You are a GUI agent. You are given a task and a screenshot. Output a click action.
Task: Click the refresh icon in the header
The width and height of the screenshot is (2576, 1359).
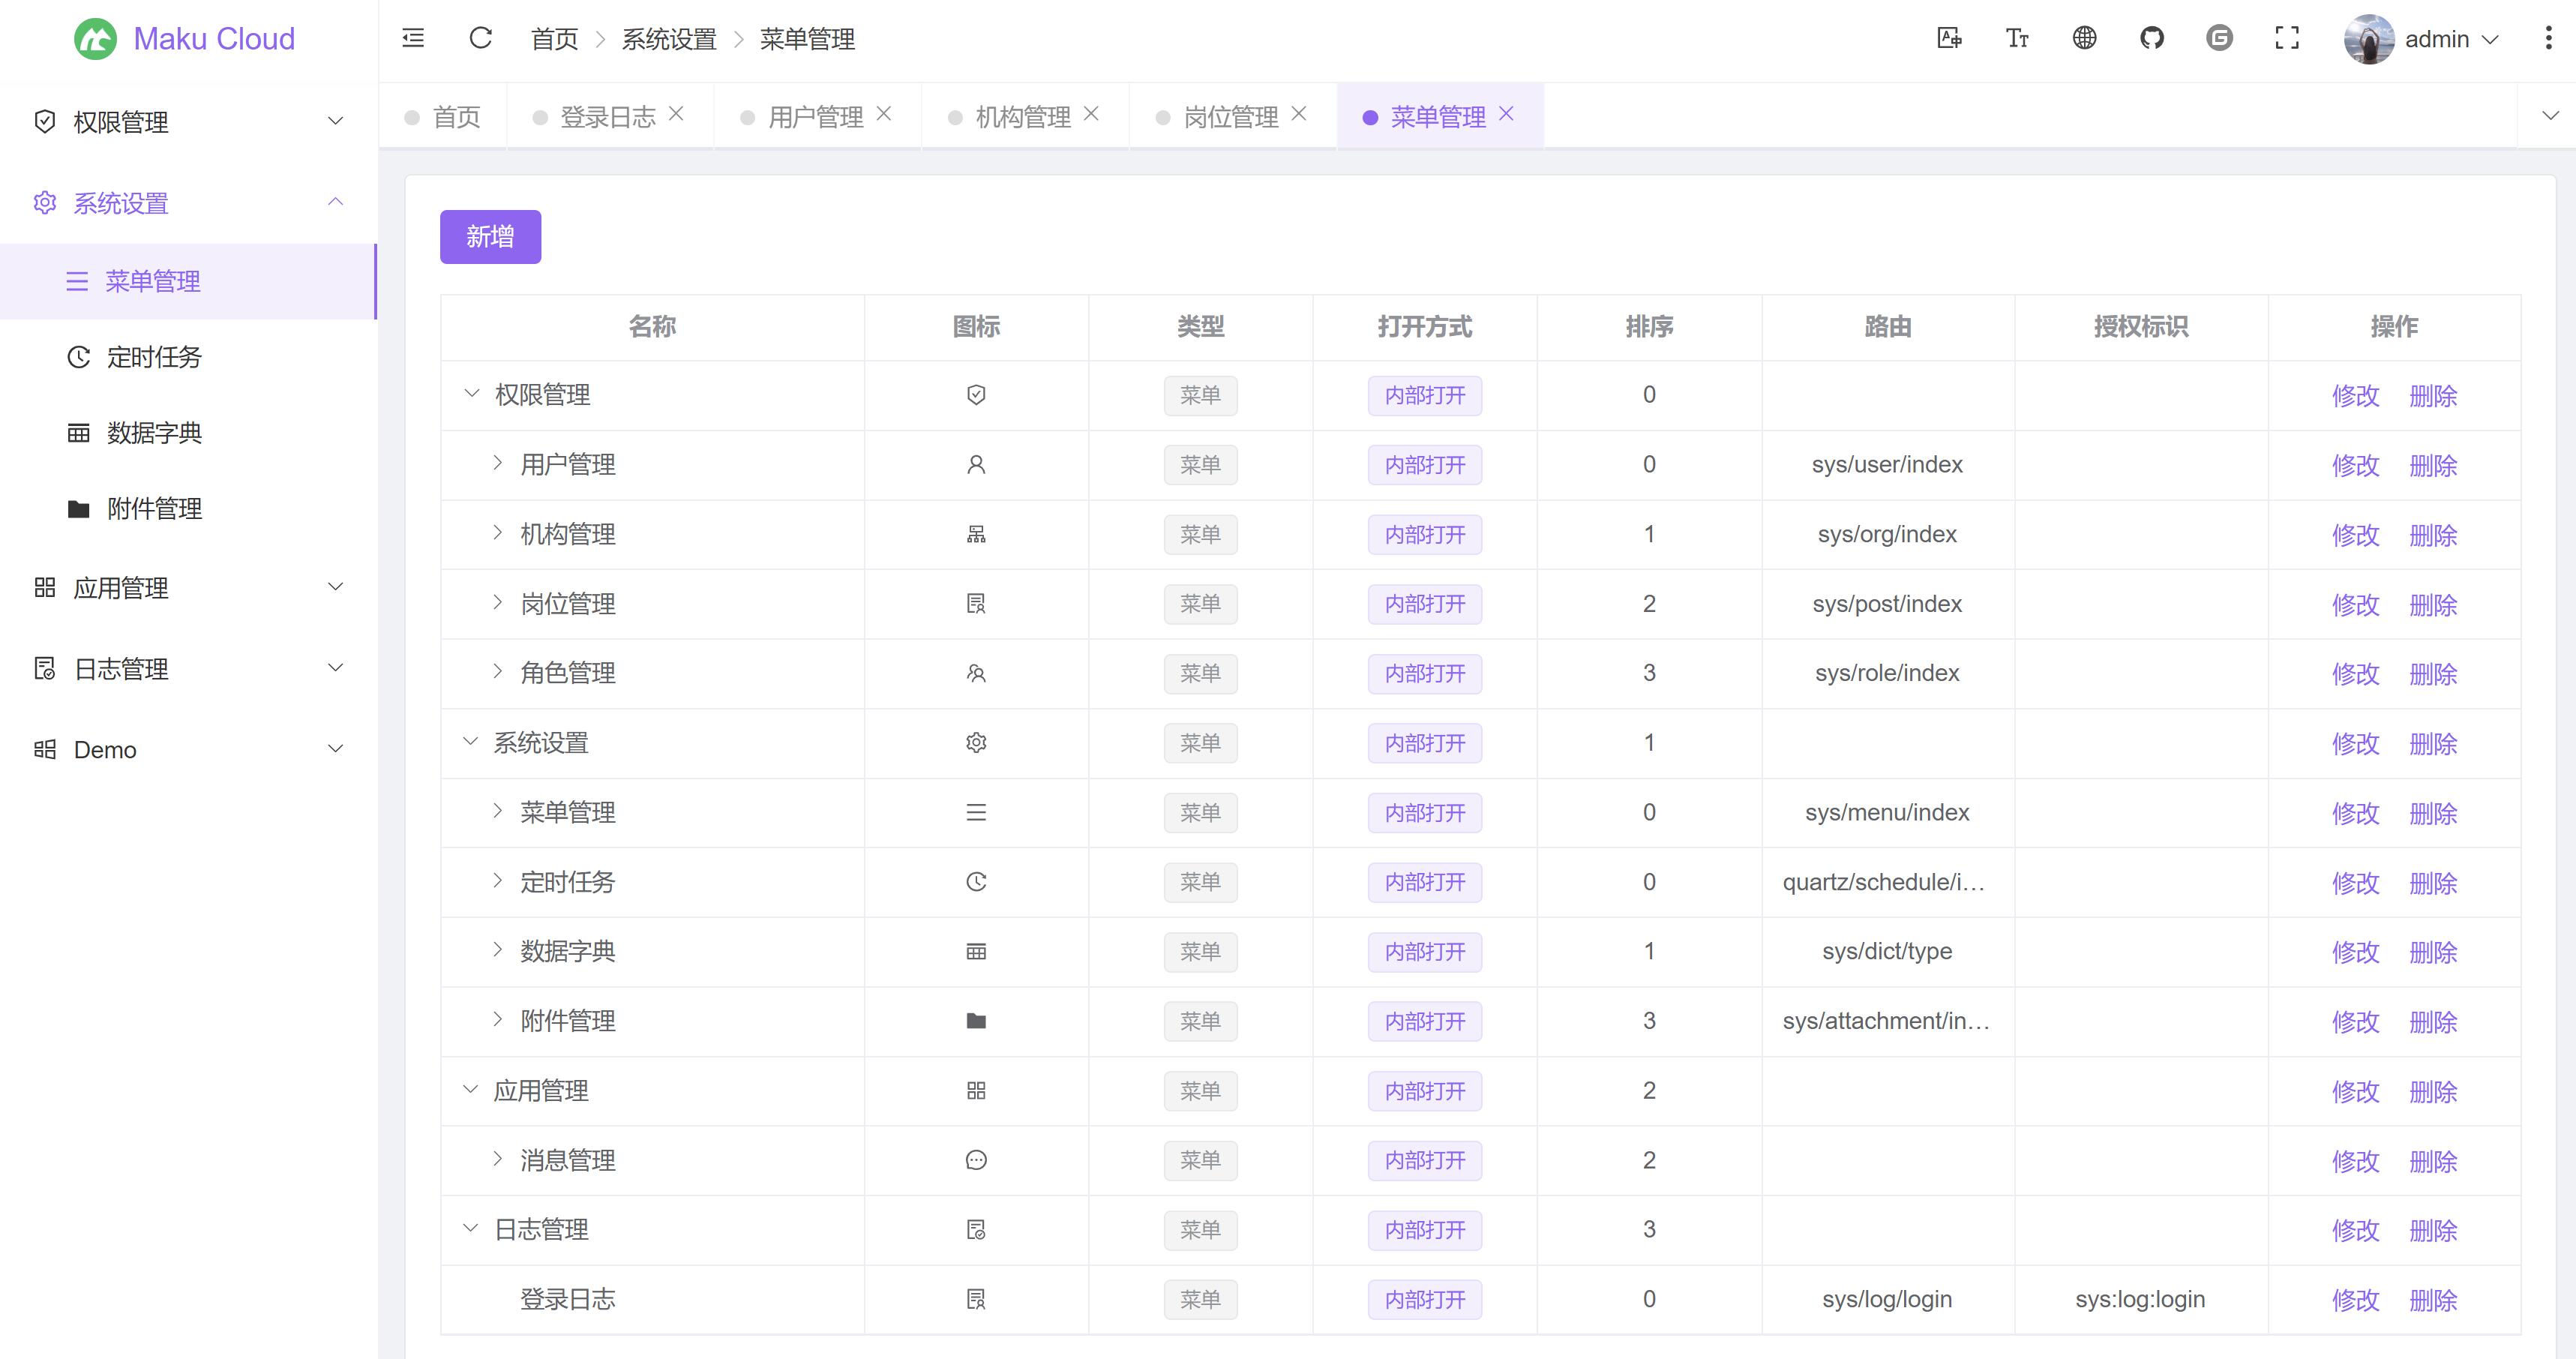[x=481, y=39]
